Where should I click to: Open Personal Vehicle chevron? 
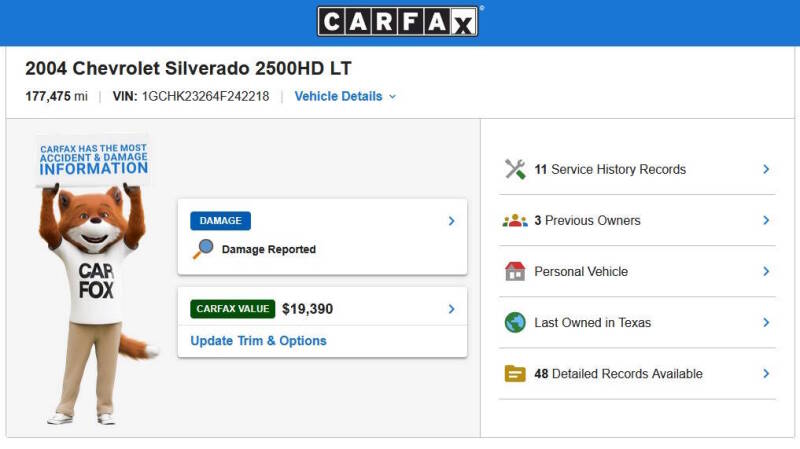click(x=766, y=271)
